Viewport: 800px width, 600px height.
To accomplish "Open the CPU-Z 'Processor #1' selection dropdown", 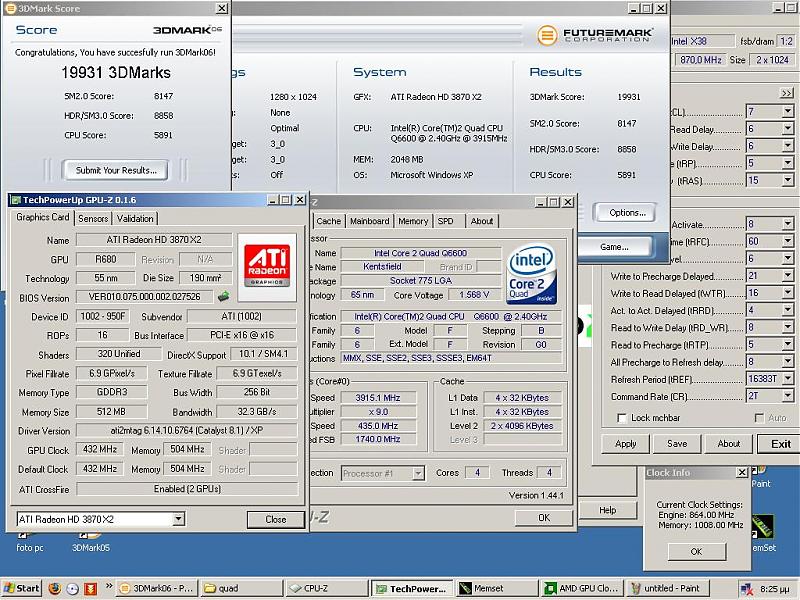I will click(x=418, y=473).
